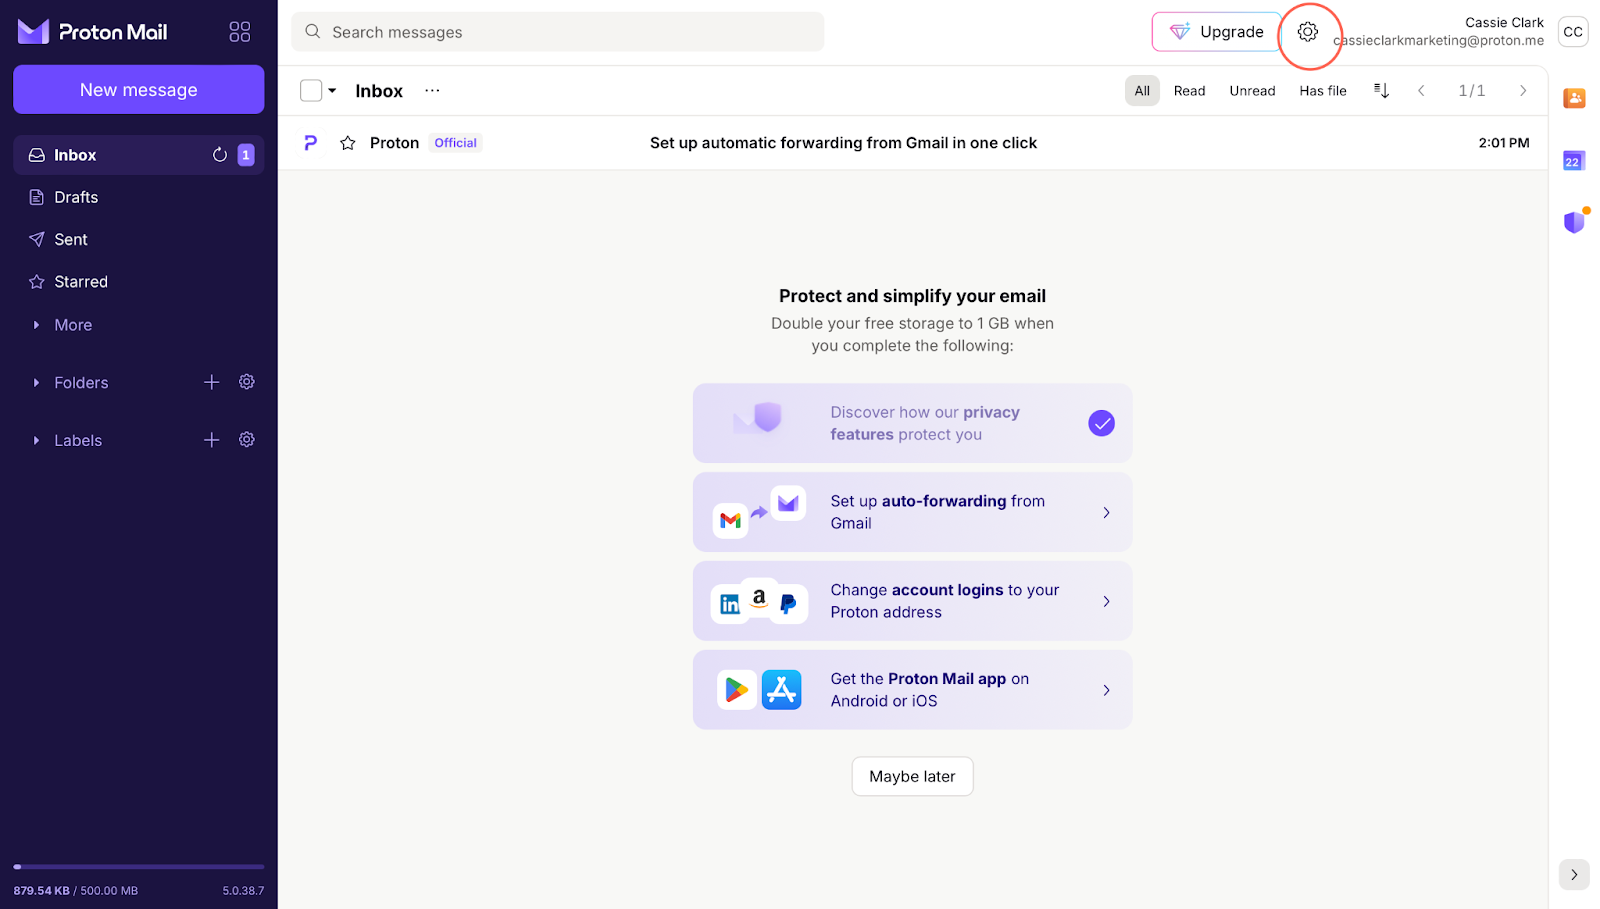
Task: Open the settings gear icon
Action: pyautogui.click(x=1307, y=32)
